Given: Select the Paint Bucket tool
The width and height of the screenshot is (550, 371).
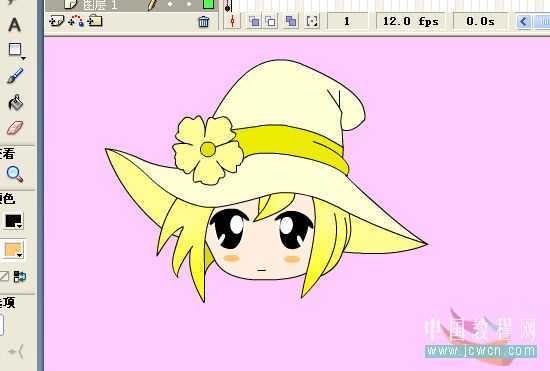Looking at the screenshot, I should (15, 103).
